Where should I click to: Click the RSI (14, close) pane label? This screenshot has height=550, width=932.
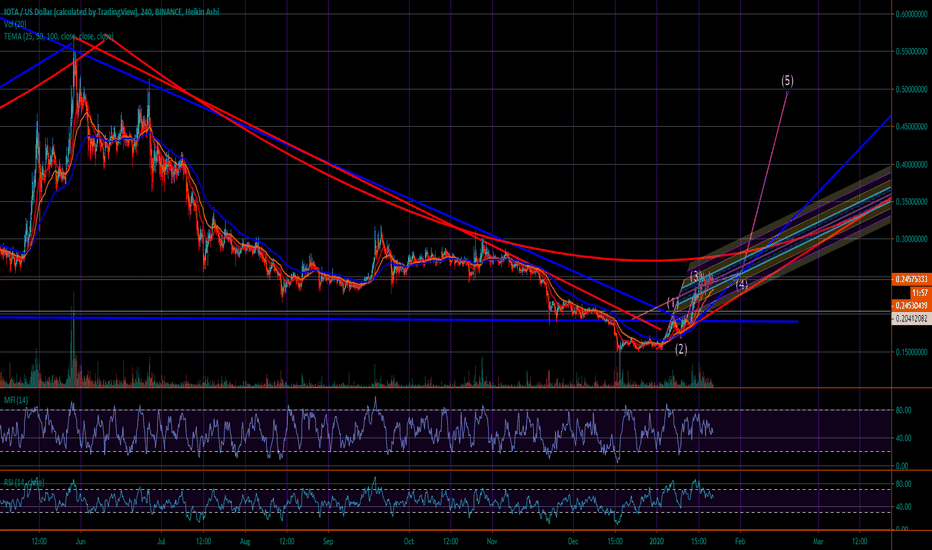(24, 482)
